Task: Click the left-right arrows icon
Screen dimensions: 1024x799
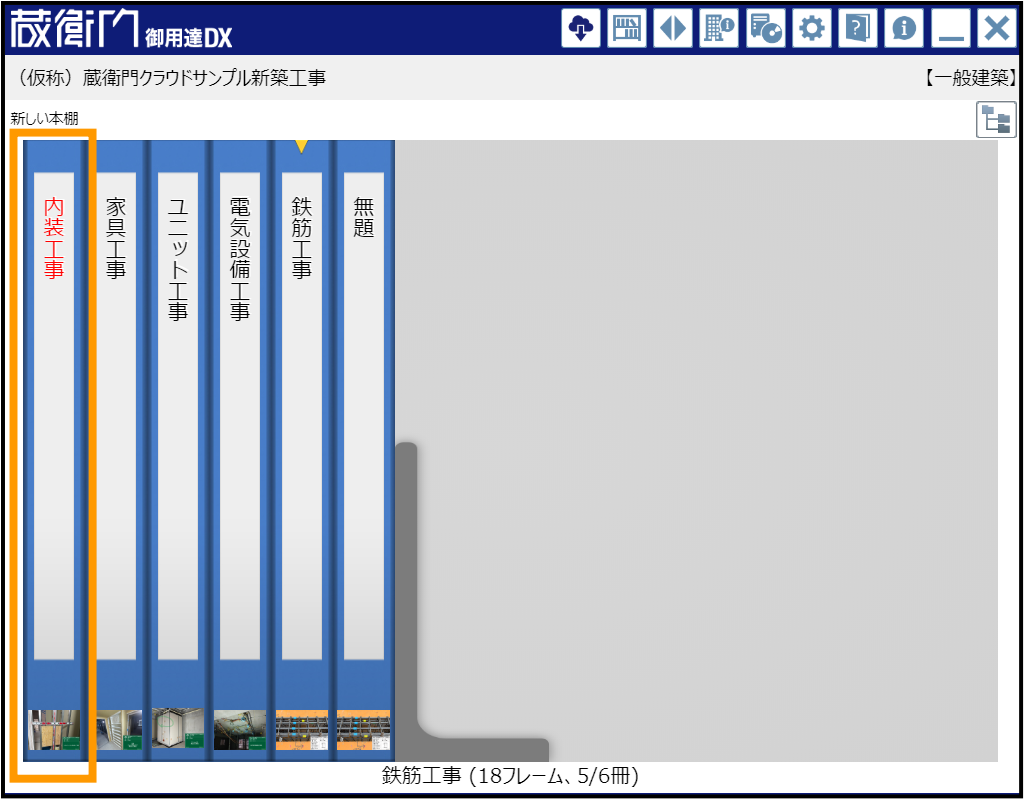Action: pos(673,28)
